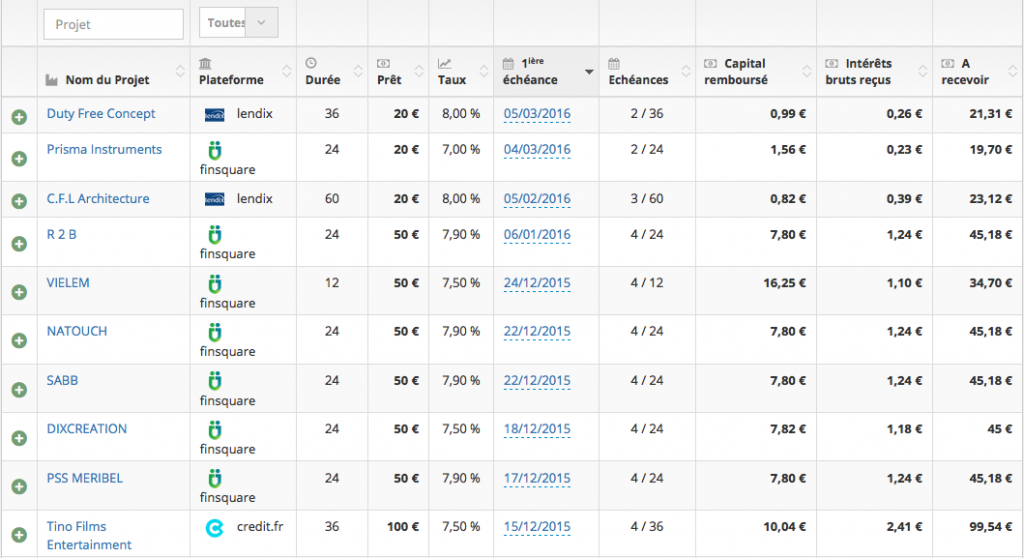The height and width of the screenshot is (558, 1024).
Task: Open the Duty Free Concept project link
Action: (101, 114)
